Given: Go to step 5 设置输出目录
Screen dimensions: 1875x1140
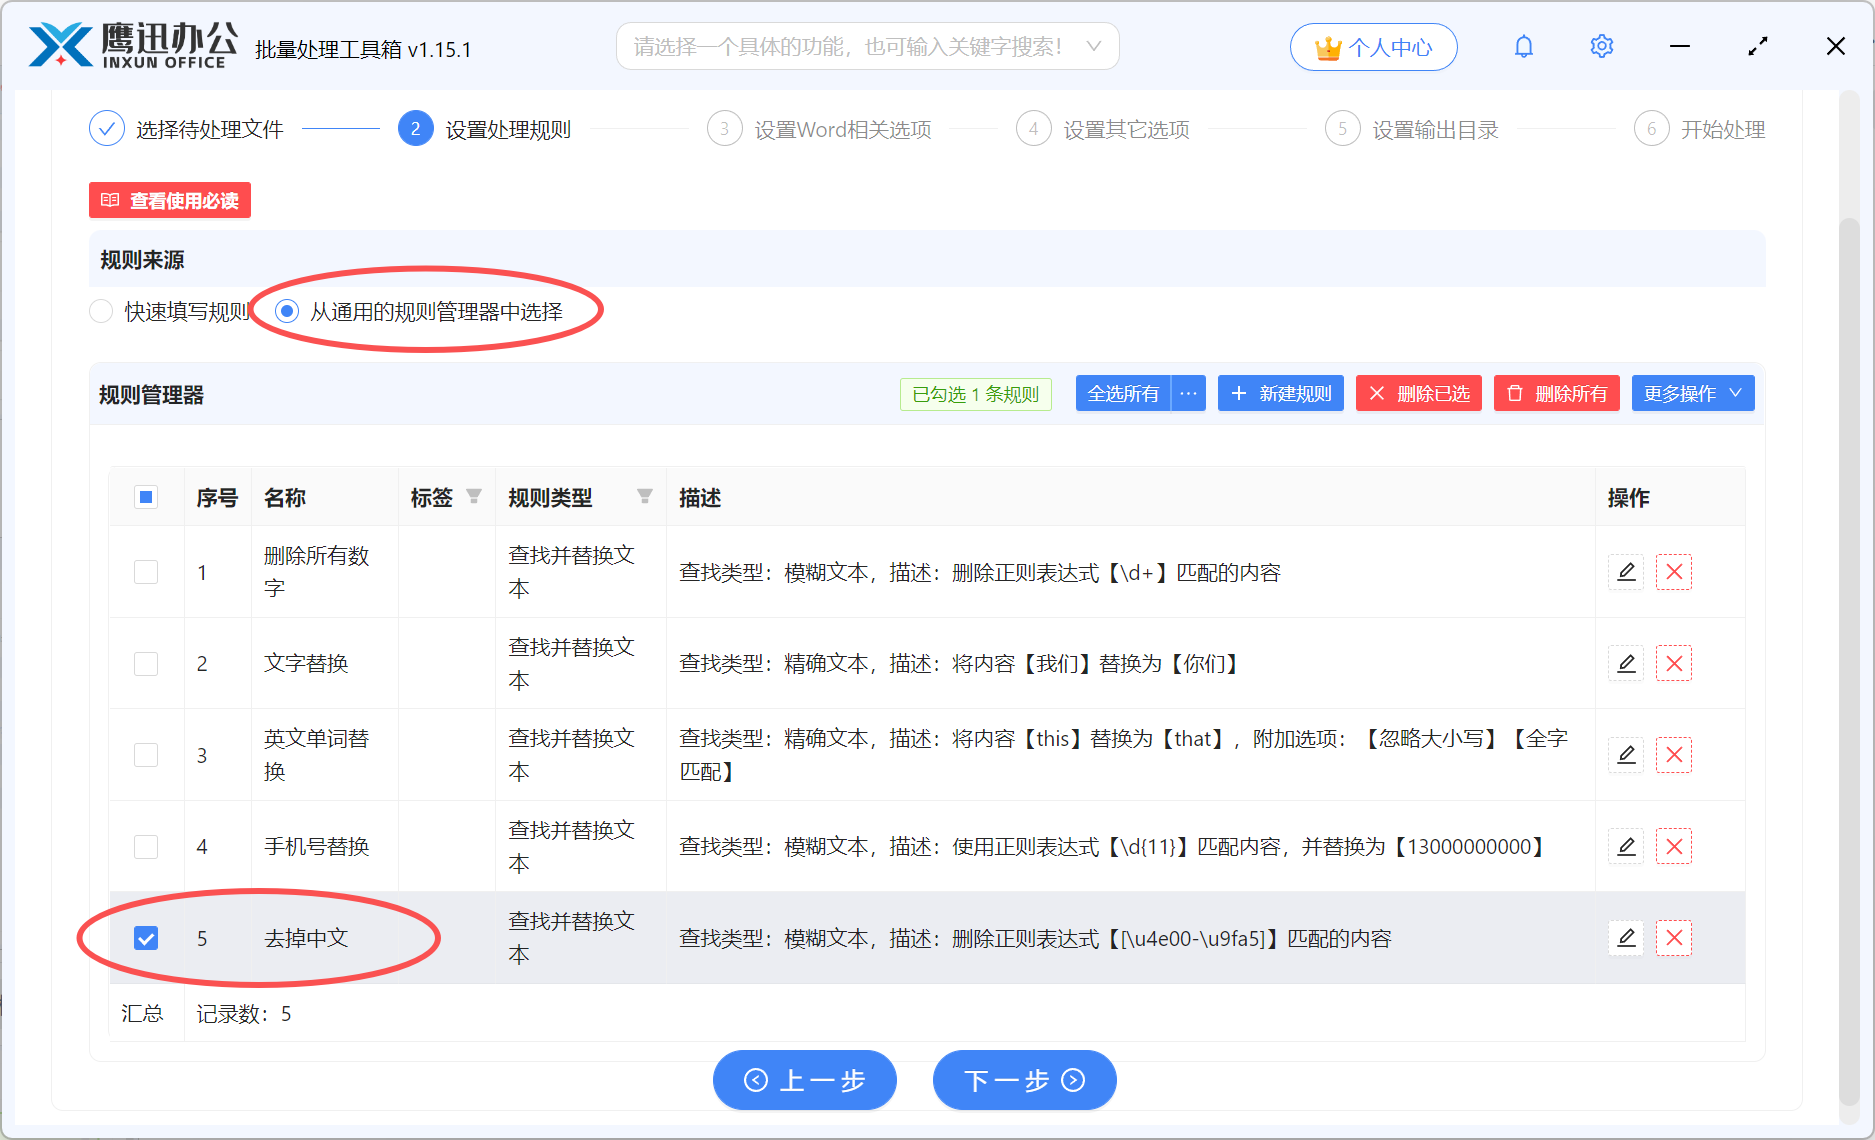Looking at the screenshot, I should pyautogui.click(x=1412, y=129).
